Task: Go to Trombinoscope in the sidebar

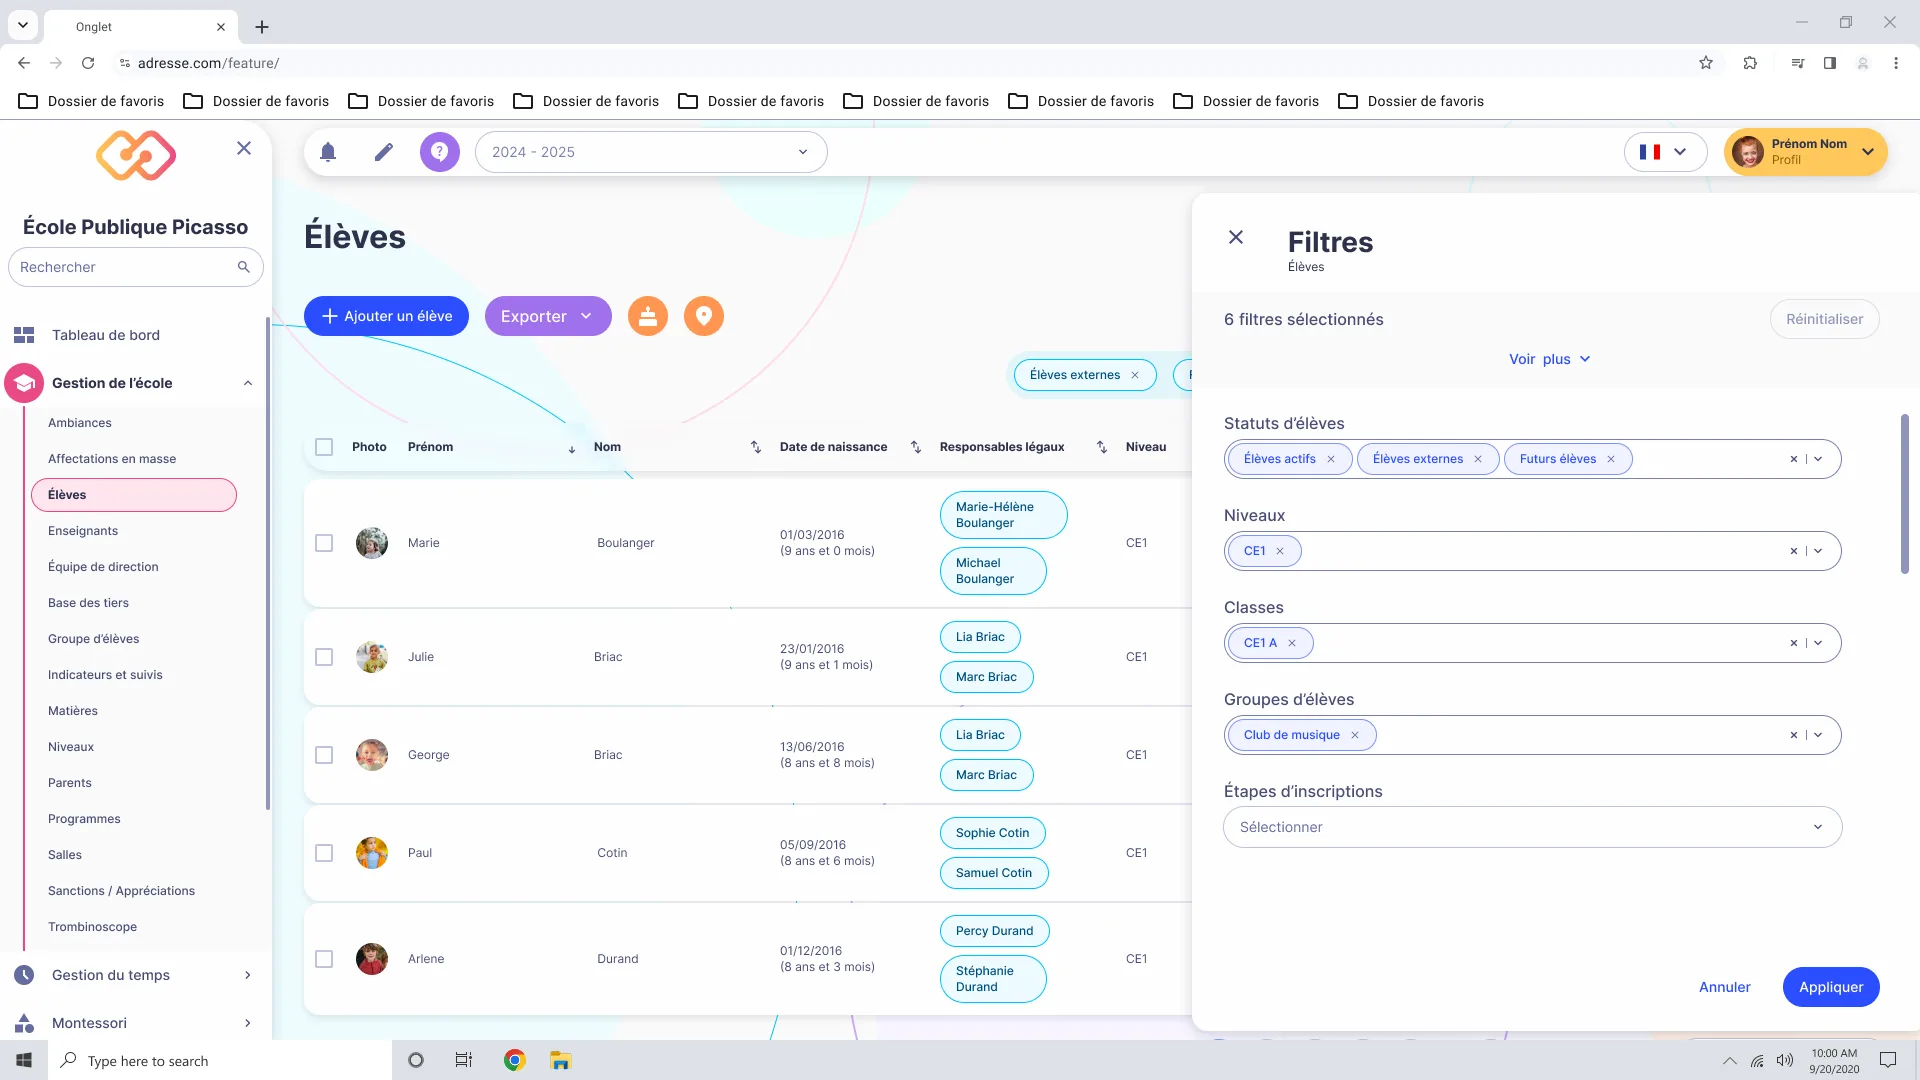Action: pyautogui.click(x=93, y=927)
